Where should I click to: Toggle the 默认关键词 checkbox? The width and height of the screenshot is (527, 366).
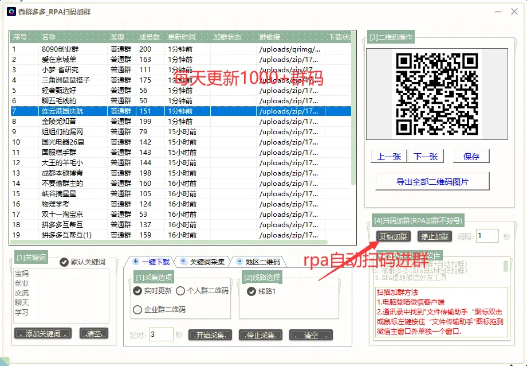[64, 262]
